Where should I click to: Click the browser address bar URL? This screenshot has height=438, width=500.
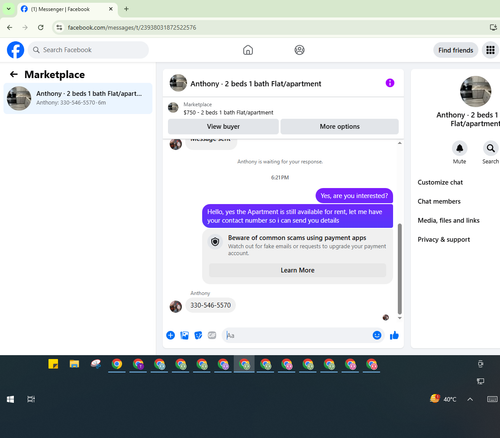[132, 27]
